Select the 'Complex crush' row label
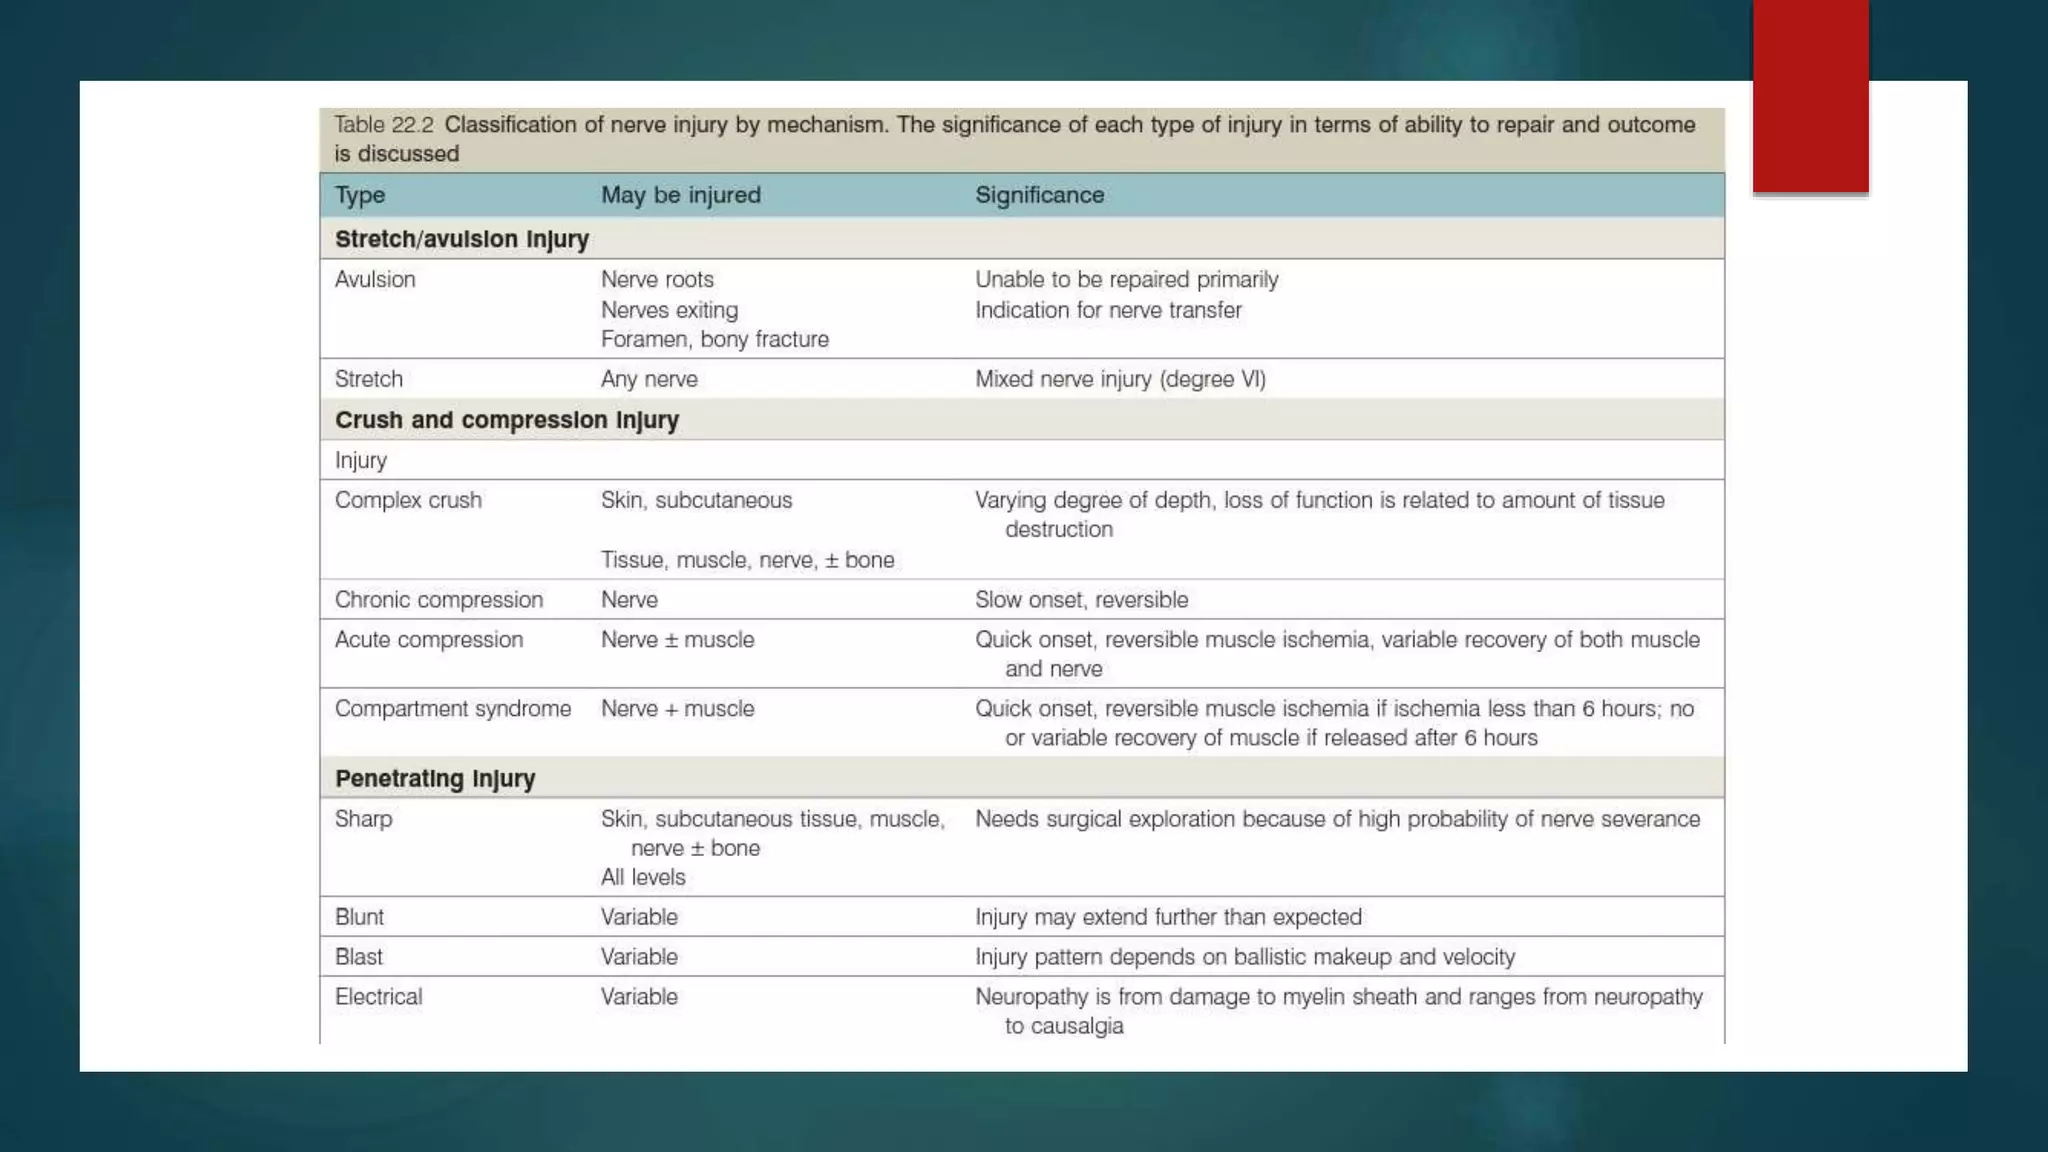2048x1152 pixels. pos(408,500)
